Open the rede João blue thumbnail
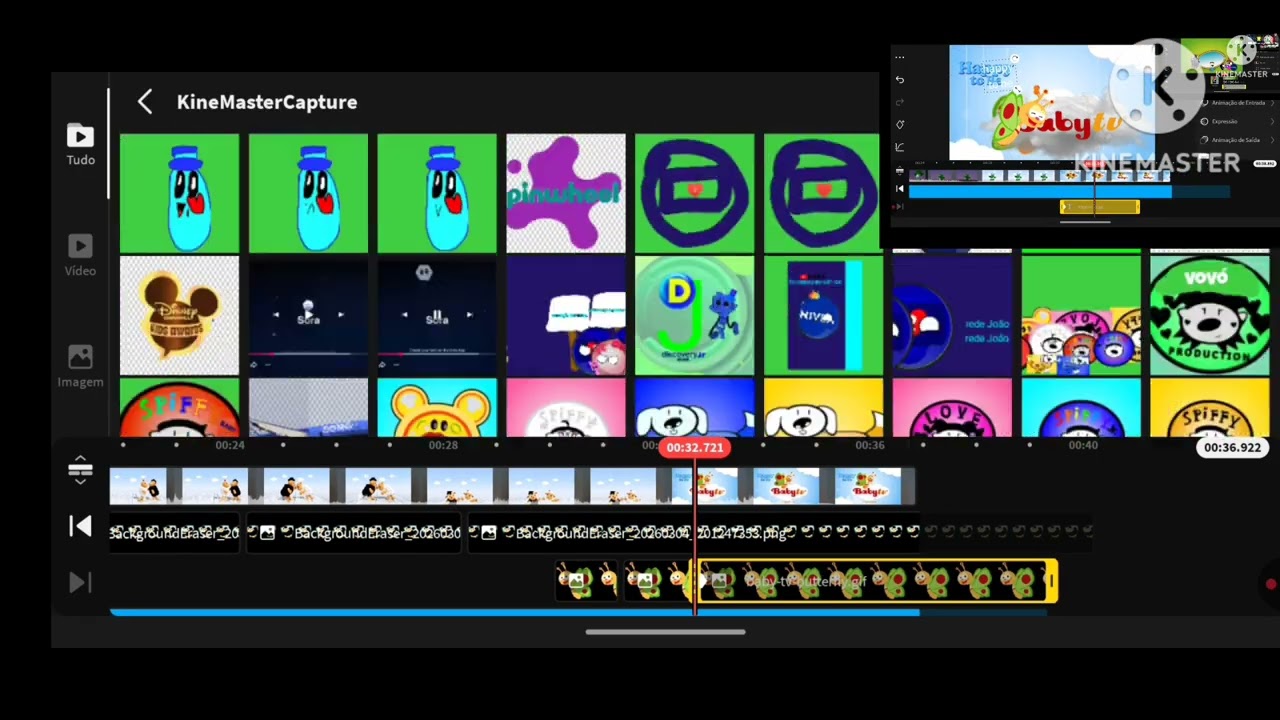Screen dimensions: 1280x720 952,315
